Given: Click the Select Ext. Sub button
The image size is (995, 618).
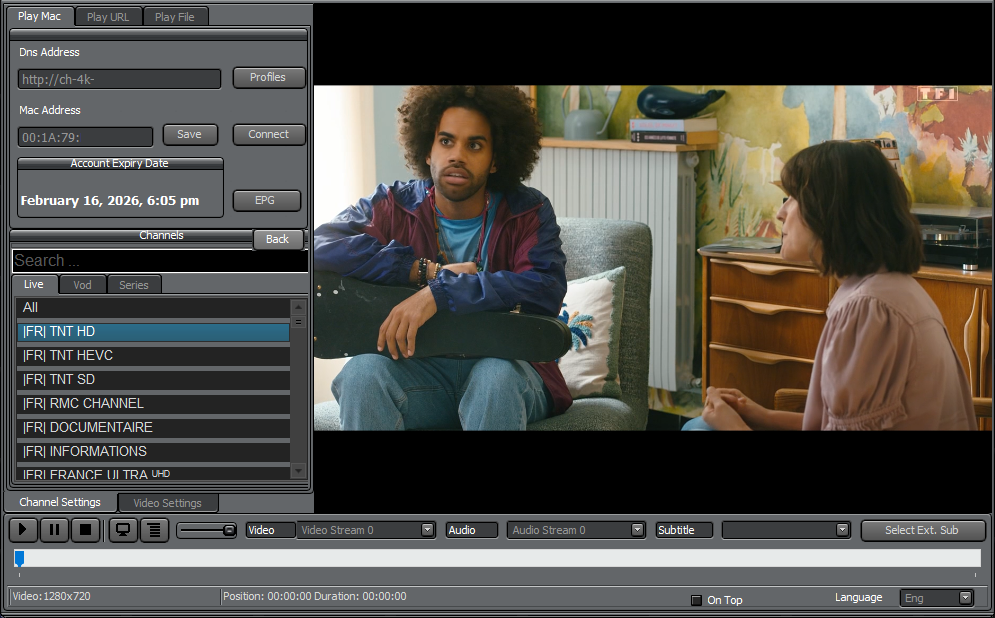Looking at the screenshot, I should [922, 530].
